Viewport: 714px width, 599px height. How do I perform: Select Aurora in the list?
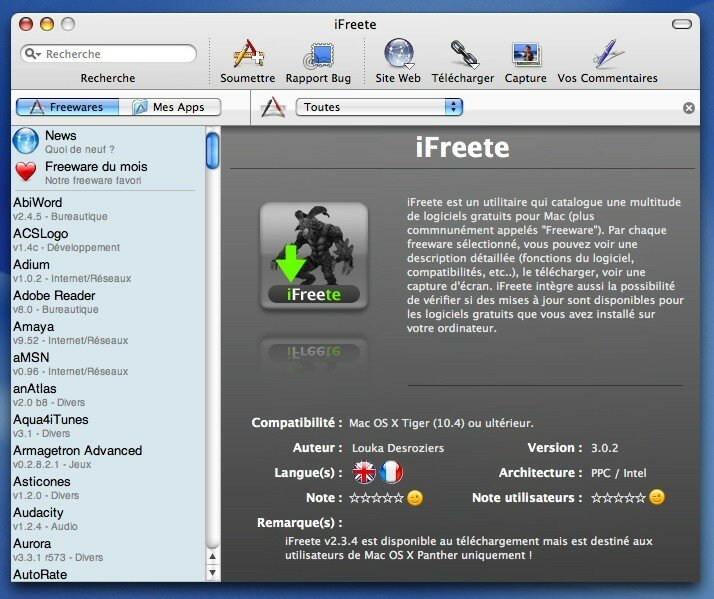(108, 550)
